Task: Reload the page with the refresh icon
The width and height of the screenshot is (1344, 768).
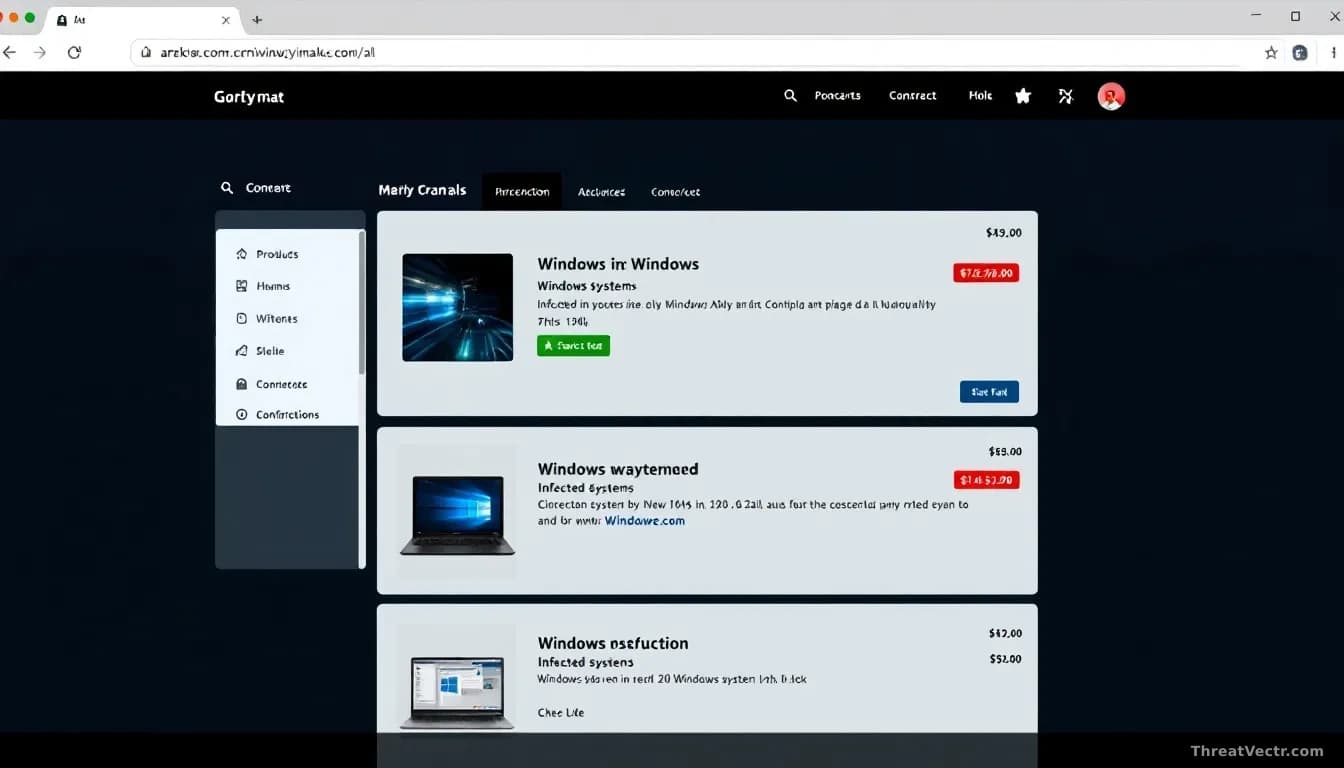Action: point(74,52)
